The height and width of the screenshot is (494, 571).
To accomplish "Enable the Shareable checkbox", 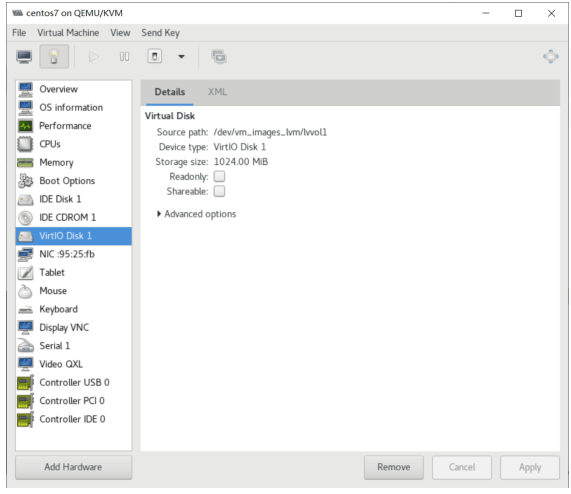I will pyautogui.click(x=219, y=191).
